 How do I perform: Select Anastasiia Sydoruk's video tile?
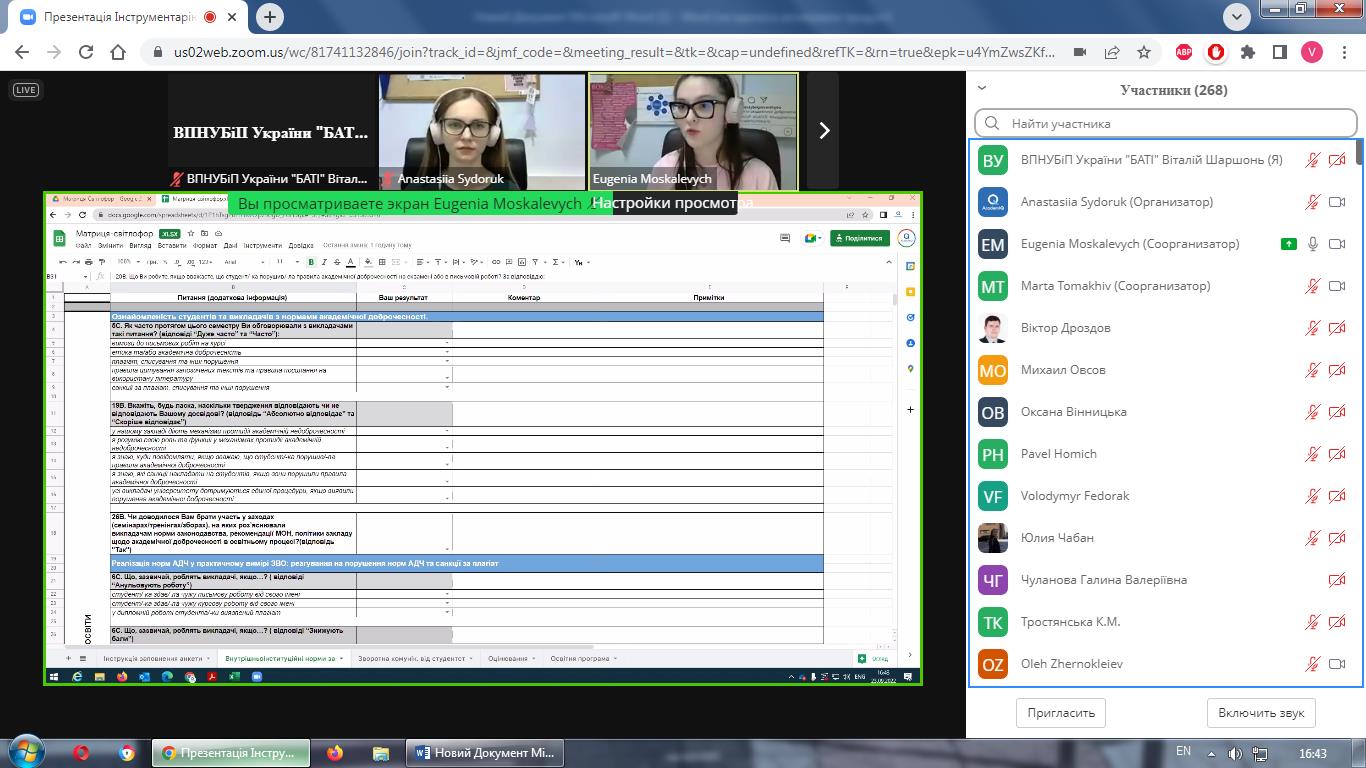[481, 131]
